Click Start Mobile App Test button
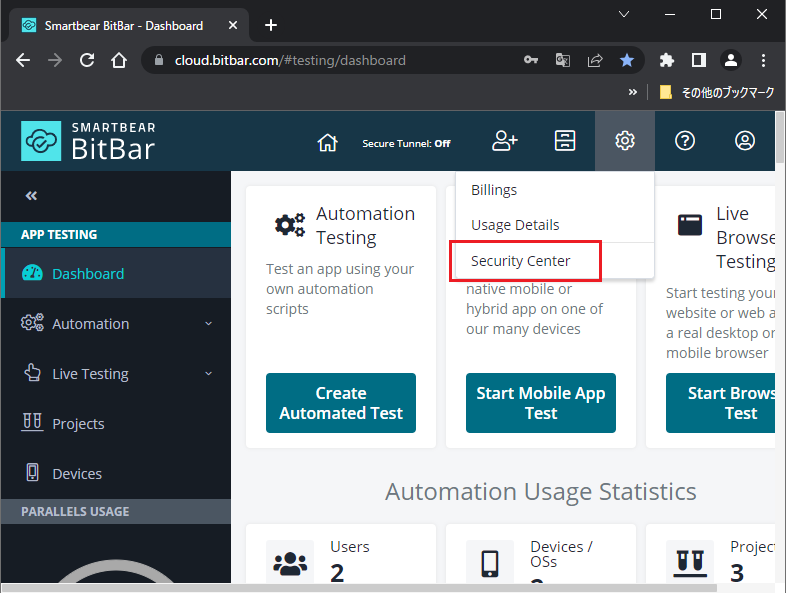Image resolution: width=786 pixels, height=593 pixels. (x=541, y=403)
